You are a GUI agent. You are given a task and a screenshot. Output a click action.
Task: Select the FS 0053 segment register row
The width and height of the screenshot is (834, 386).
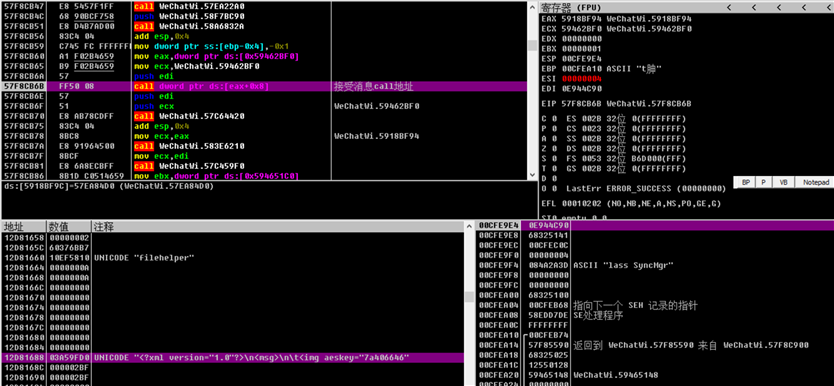613,158
